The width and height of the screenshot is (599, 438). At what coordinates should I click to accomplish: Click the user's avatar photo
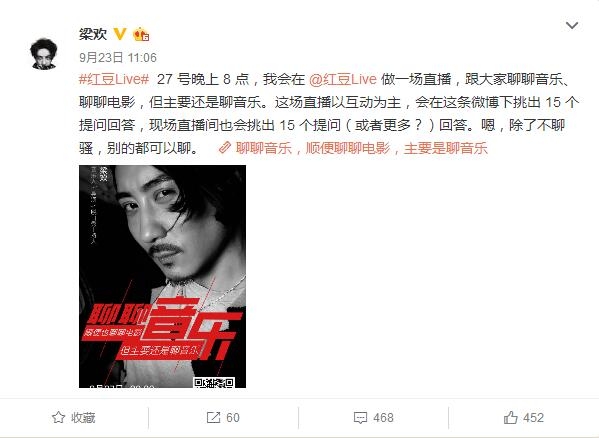coord(44,53)
